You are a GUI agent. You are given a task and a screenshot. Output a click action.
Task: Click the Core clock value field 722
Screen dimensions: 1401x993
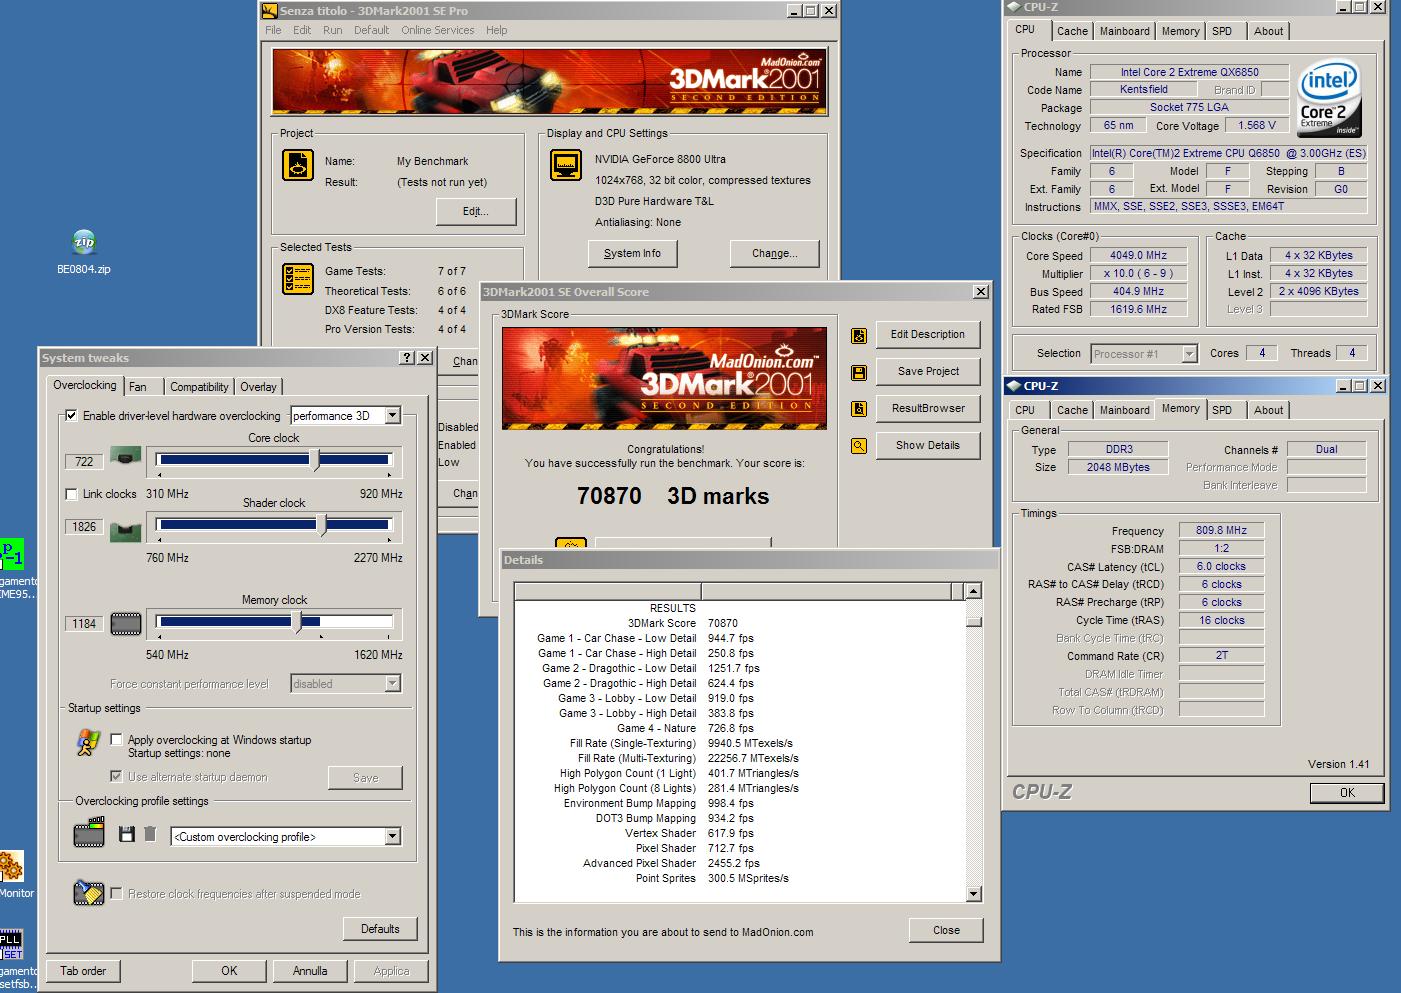85,462
